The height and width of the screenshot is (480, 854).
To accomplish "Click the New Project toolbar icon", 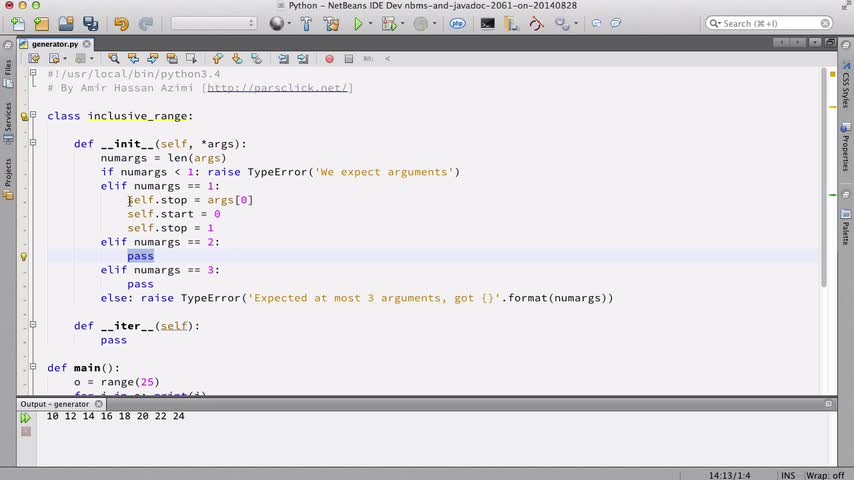I will (41, 23).
